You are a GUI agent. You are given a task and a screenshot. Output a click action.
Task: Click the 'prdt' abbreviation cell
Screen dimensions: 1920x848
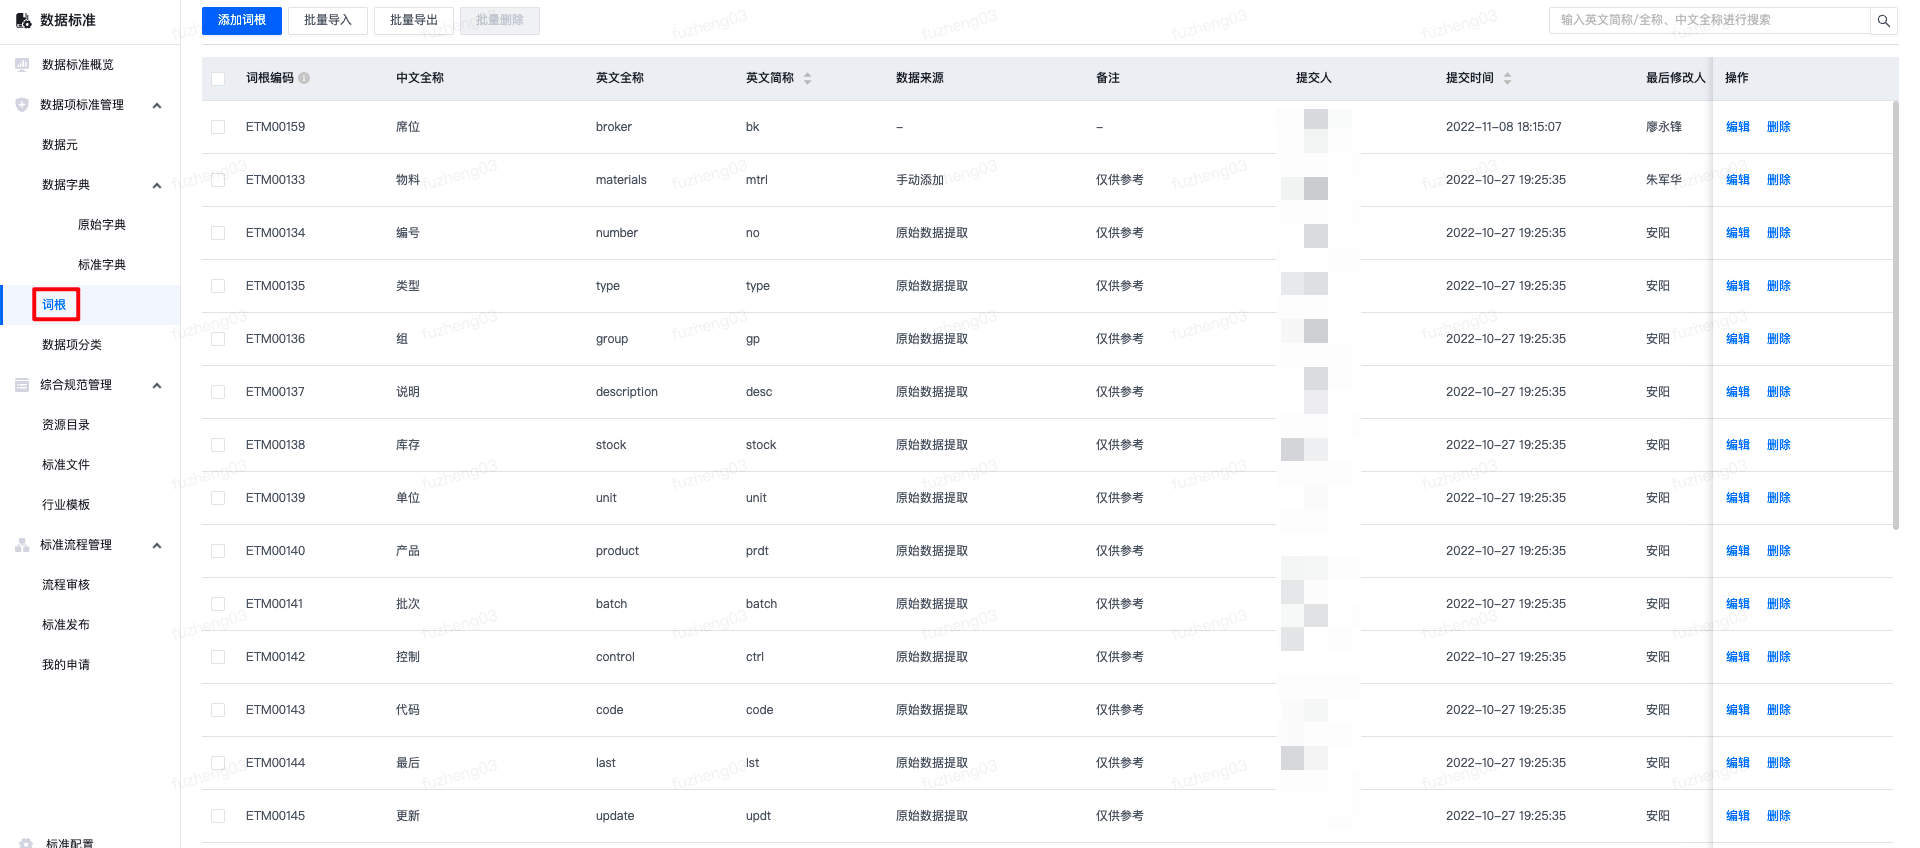click(758, 551)
